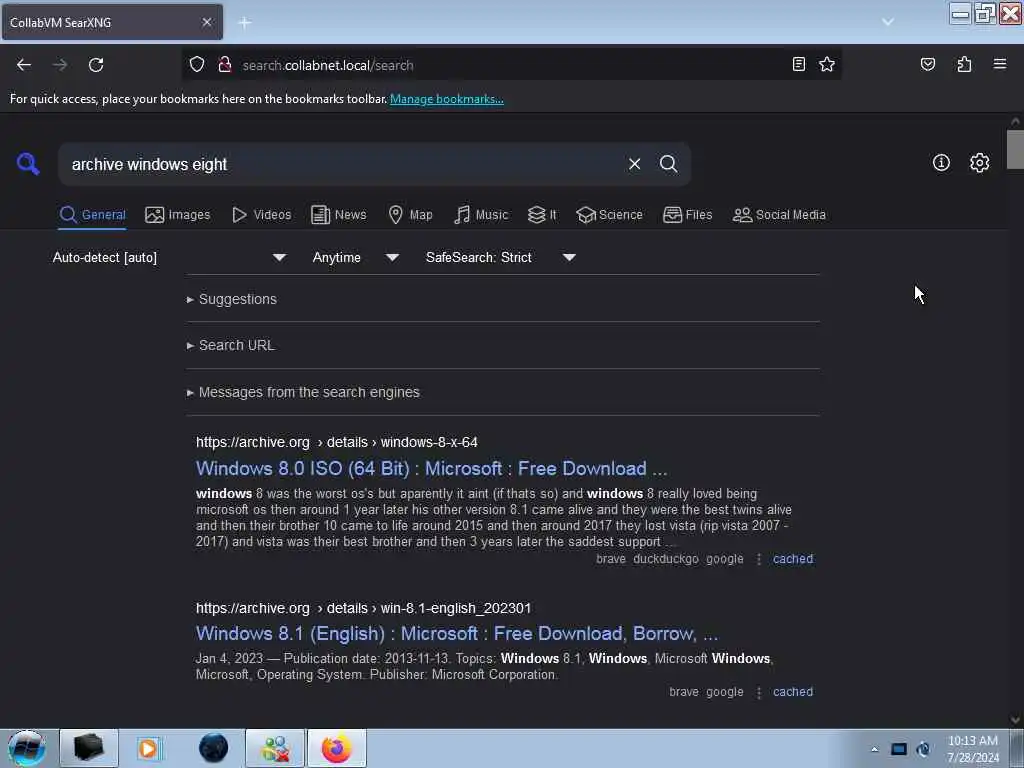This screenshot has height=768, width=1024.
Task: Click the scrollbar down arrow
Action: coord(1015,720)
